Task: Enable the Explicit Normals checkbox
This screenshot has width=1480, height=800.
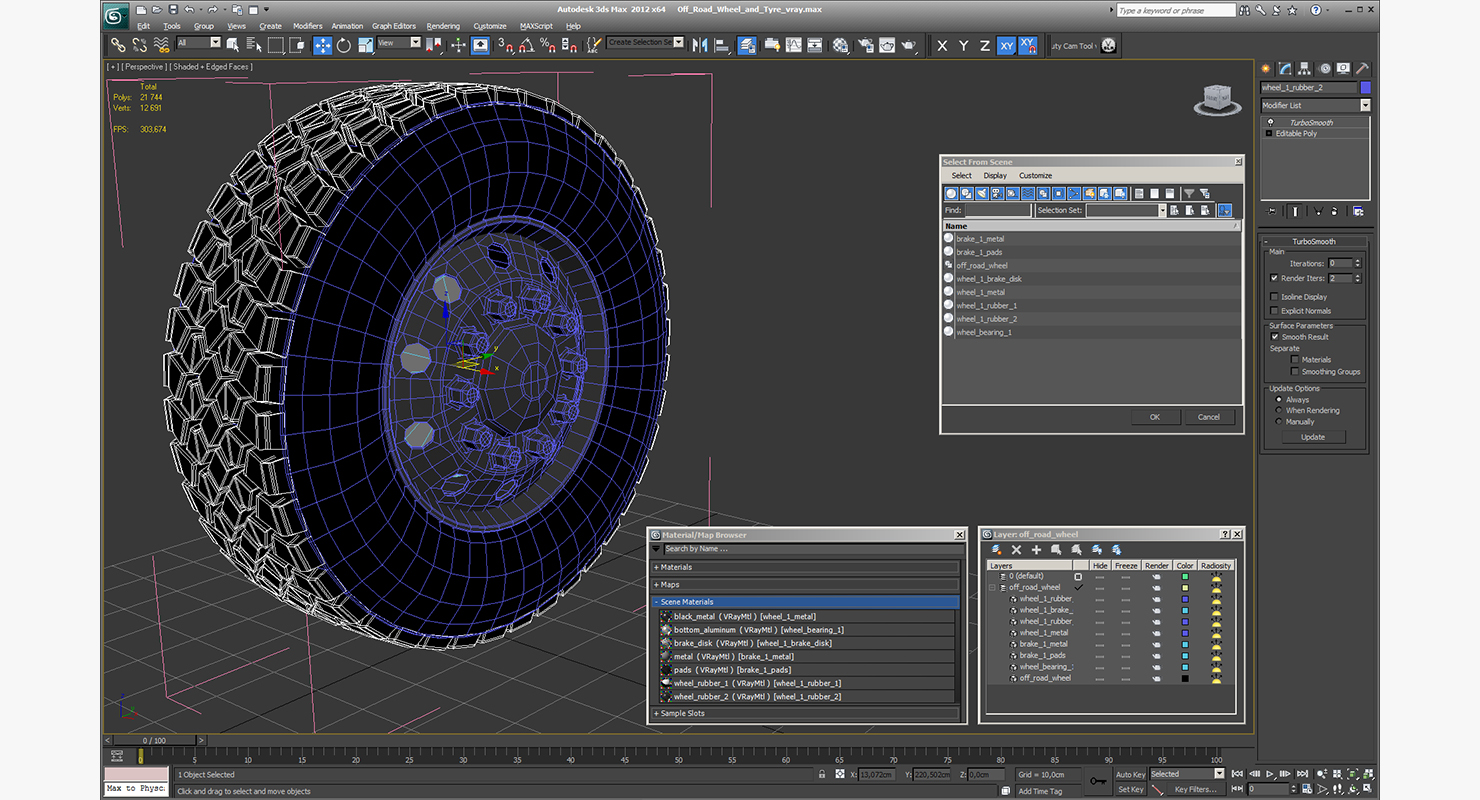Action: [1274, 311]
